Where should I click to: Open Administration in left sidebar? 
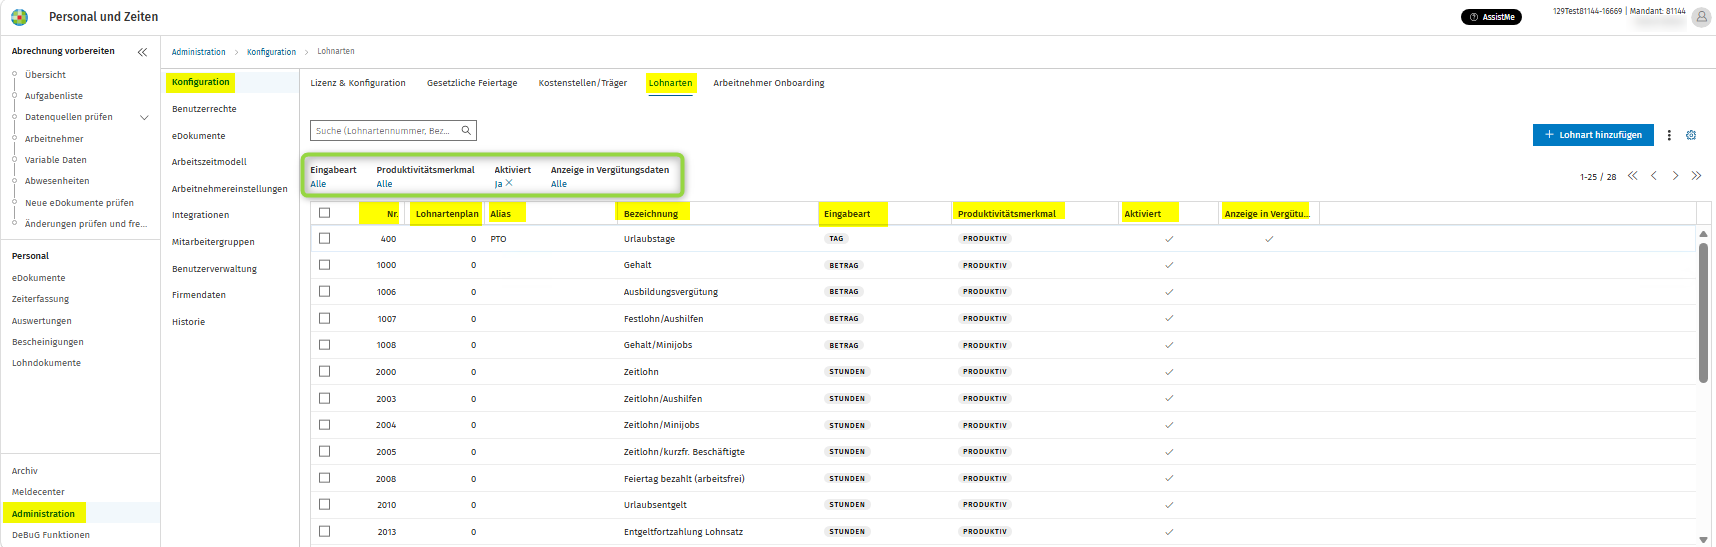click(43, 514)
